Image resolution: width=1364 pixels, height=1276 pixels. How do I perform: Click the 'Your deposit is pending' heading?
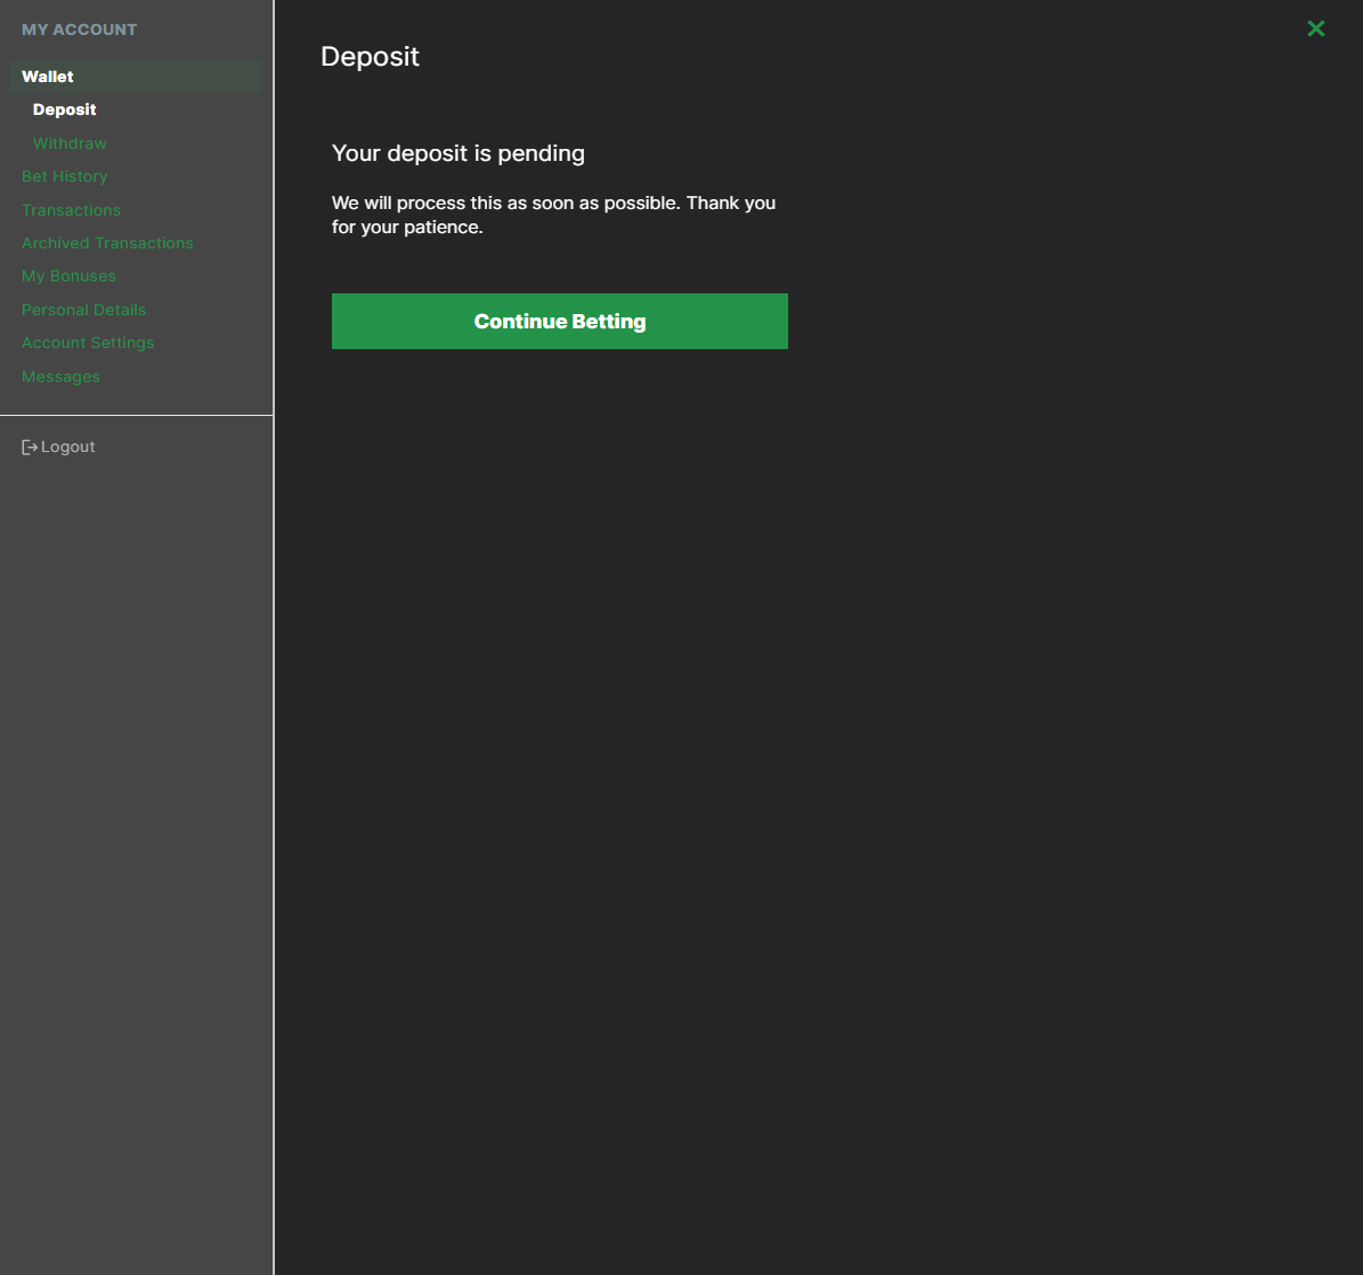pyautogui.click(x=458, y=153)
